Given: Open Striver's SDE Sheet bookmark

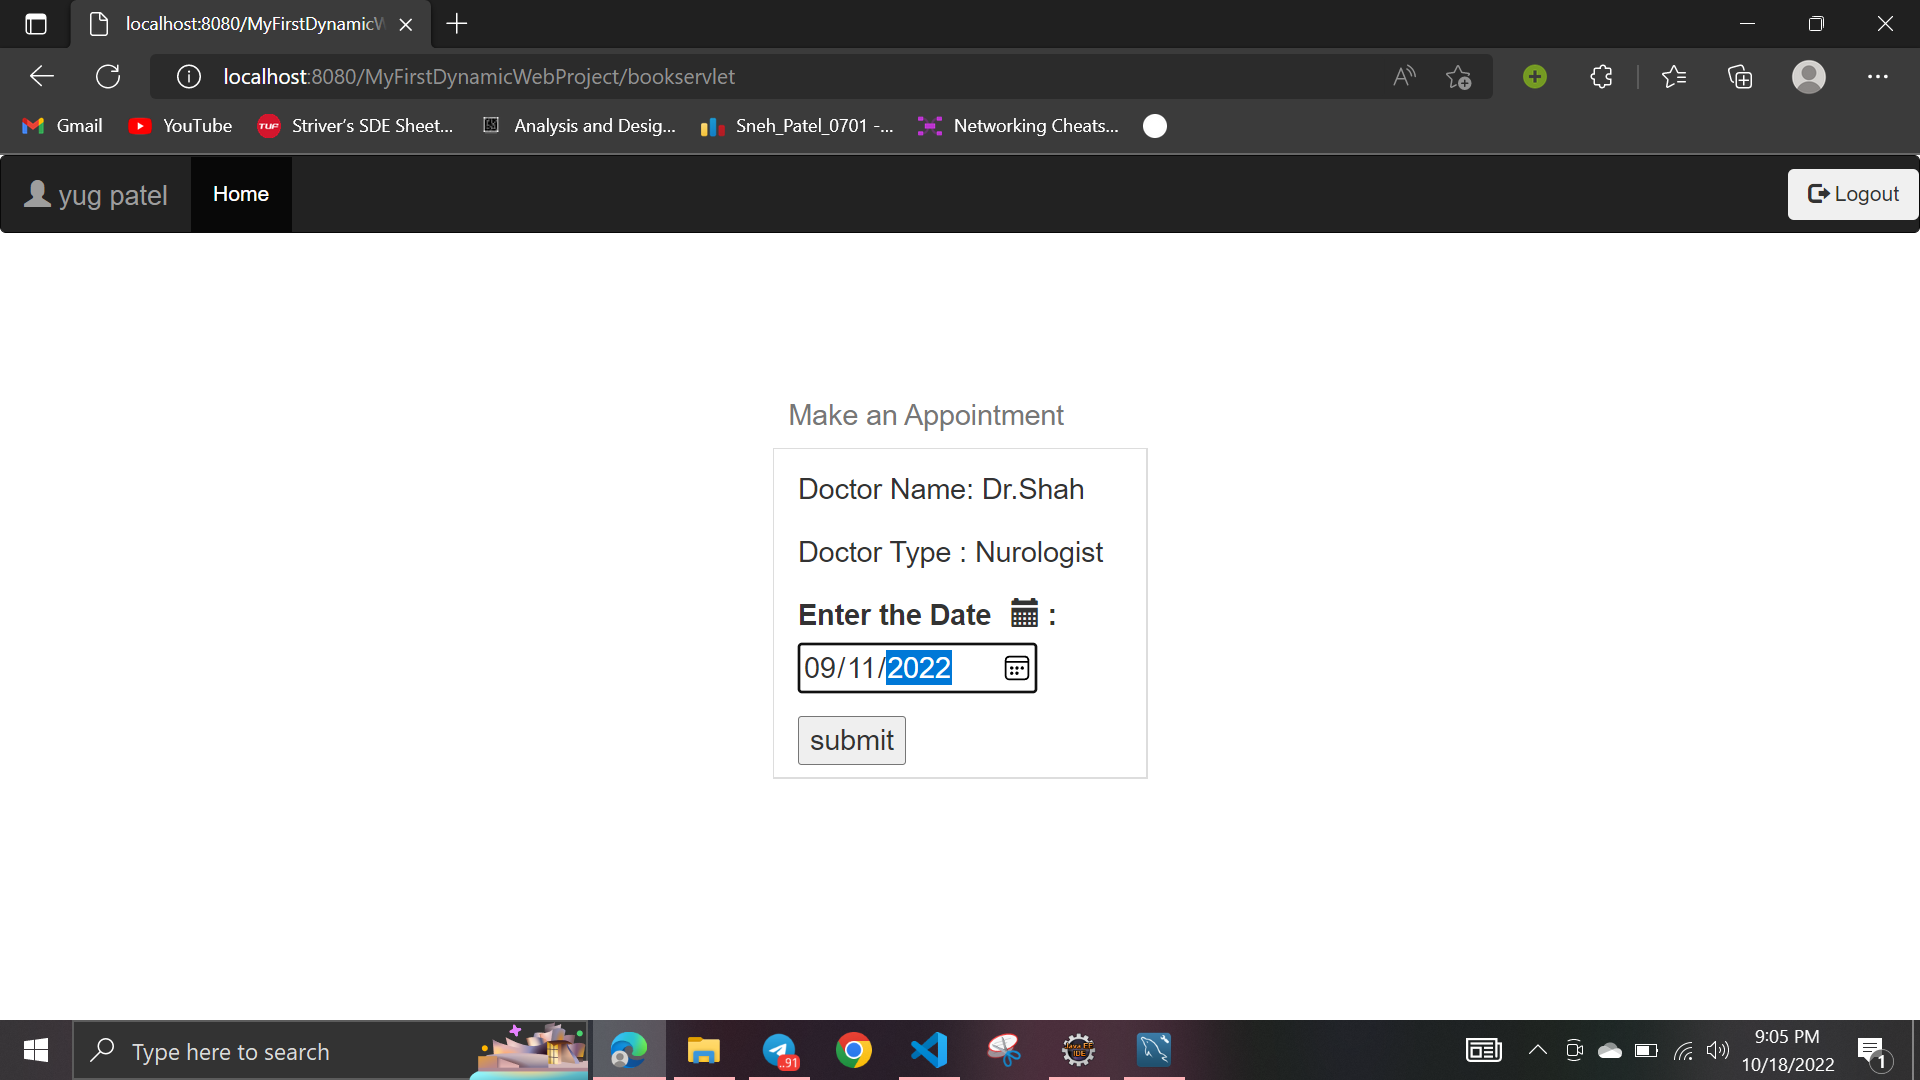Looking at the screenshot, I should (x=355, y=125).
